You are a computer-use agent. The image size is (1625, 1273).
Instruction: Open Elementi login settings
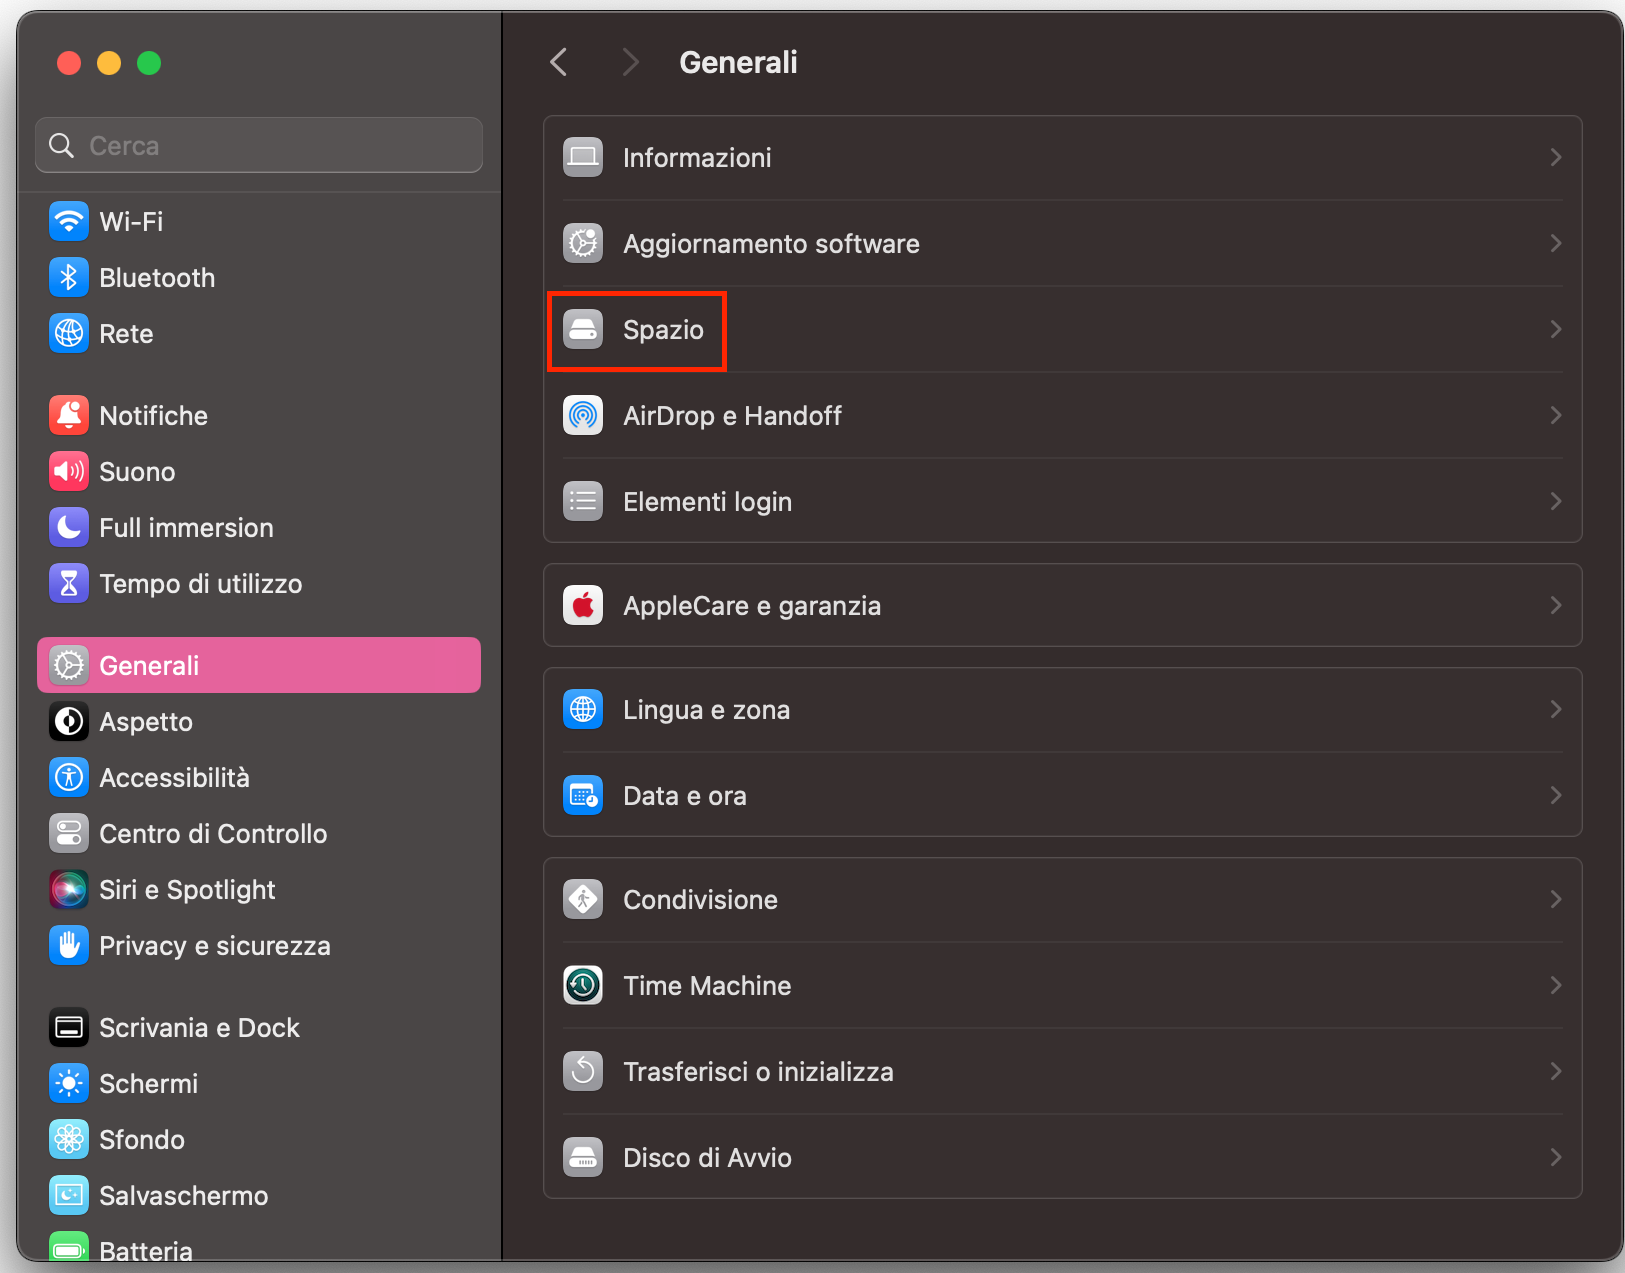pos(707,501)
